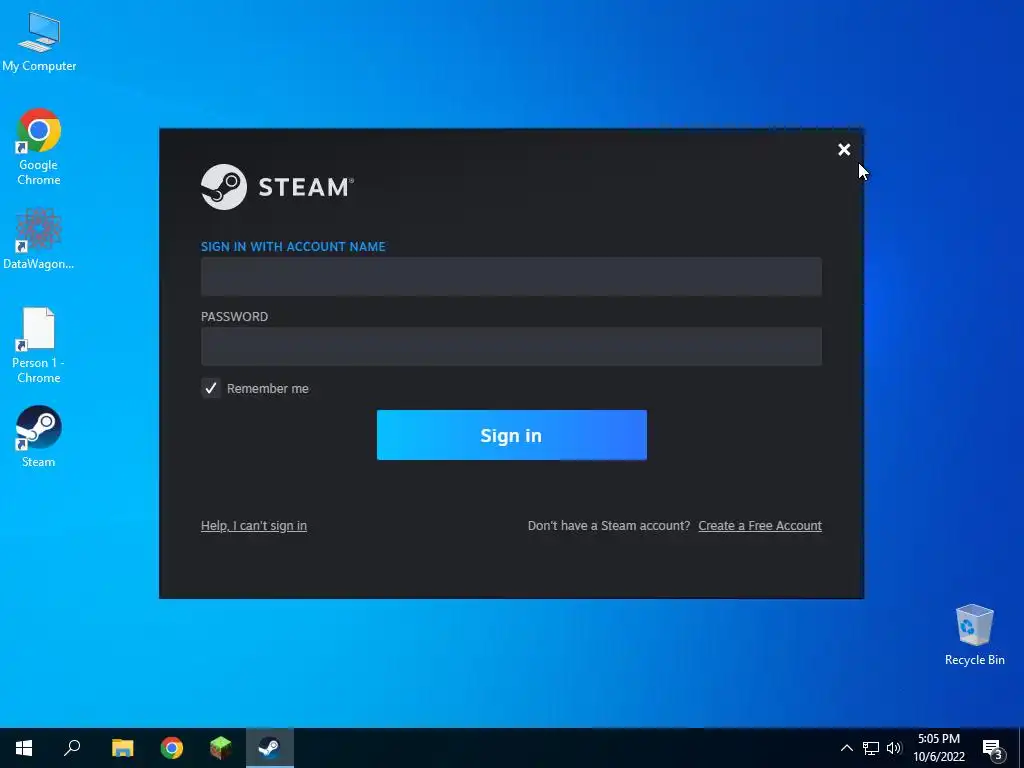Click the Sign in button
Screen dimensions: 1024x768
[x=511, y=435]
